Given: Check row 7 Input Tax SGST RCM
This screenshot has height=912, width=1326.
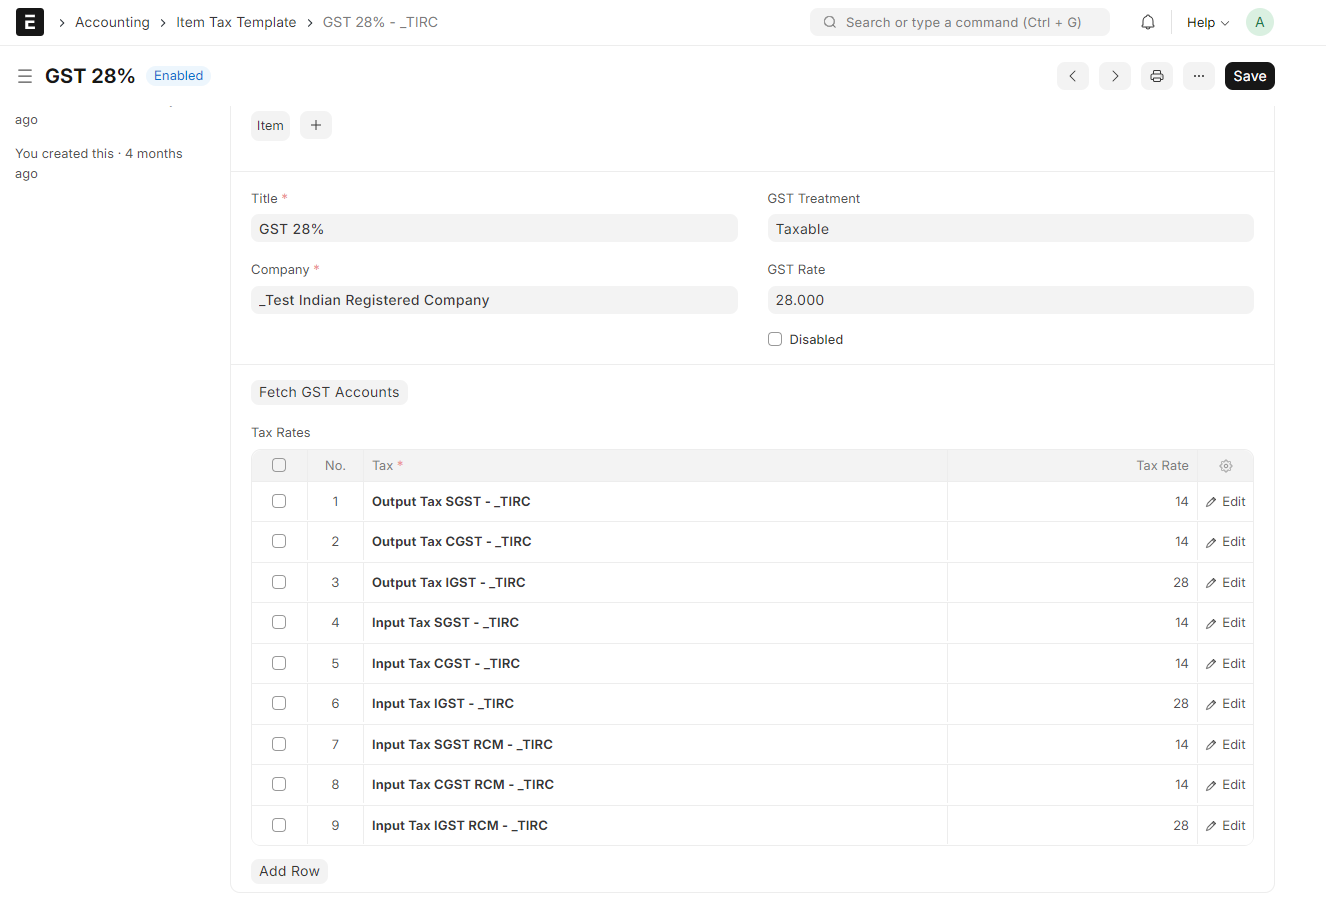Looking at the screenshot, I should (279, 744).
